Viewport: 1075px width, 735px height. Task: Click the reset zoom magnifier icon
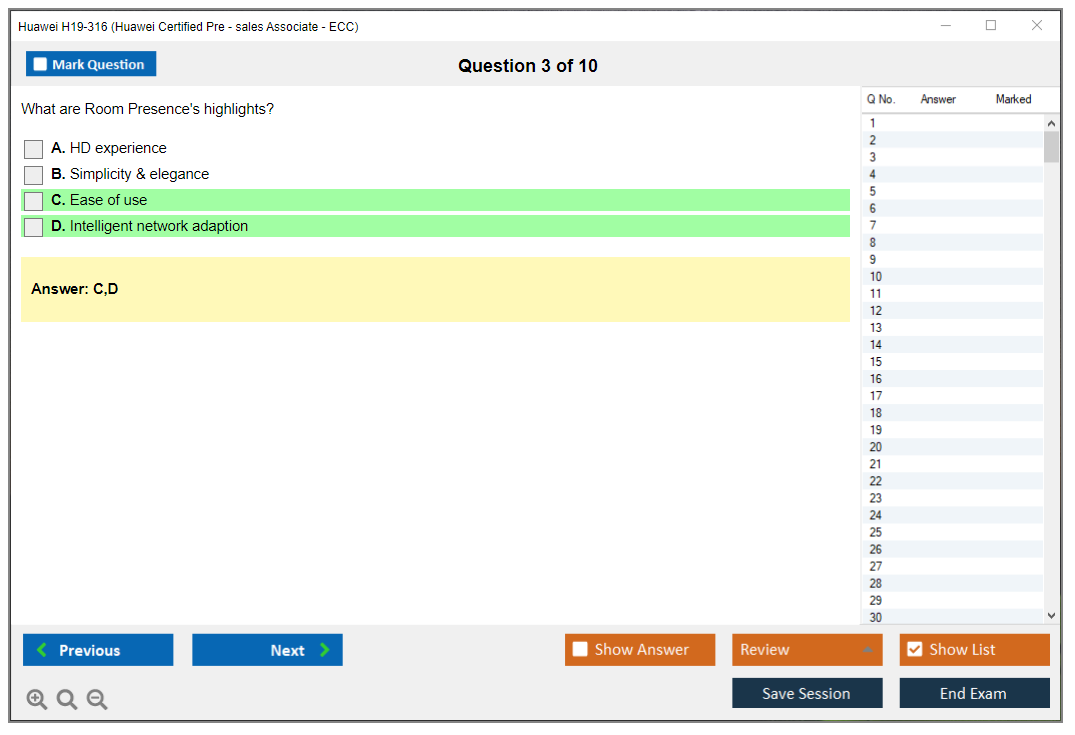(67, 700)
